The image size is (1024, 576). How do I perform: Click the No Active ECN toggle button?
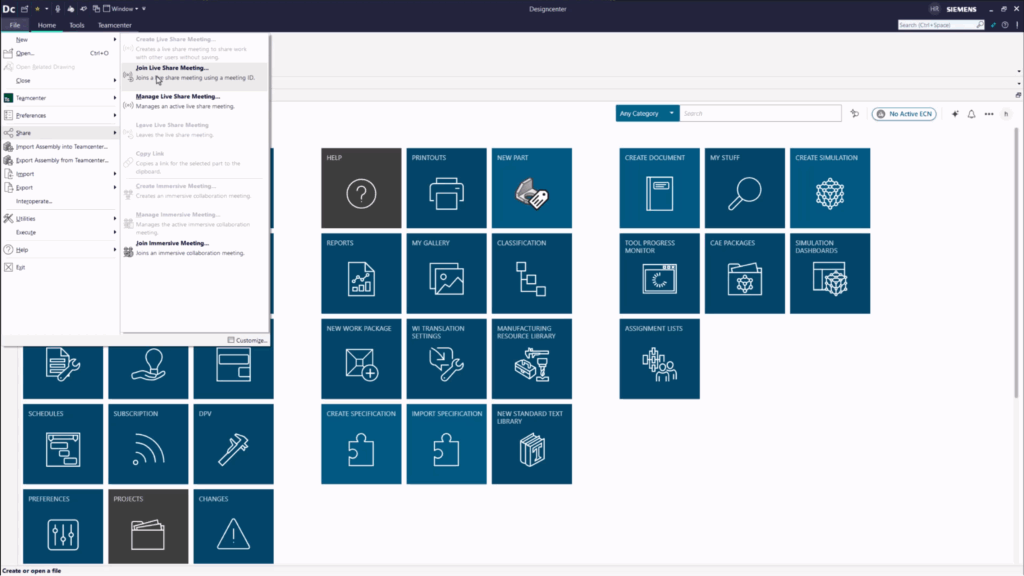coord(904,114)
